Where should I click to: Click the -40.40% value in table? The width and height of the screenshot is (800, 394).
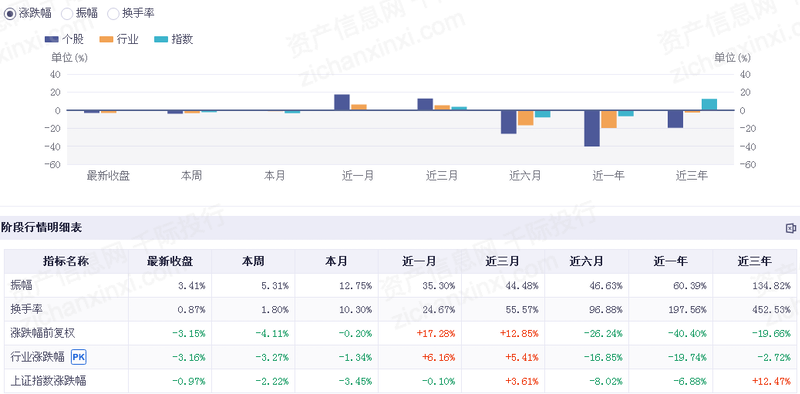pyautogui.click(x=686, y=333)
